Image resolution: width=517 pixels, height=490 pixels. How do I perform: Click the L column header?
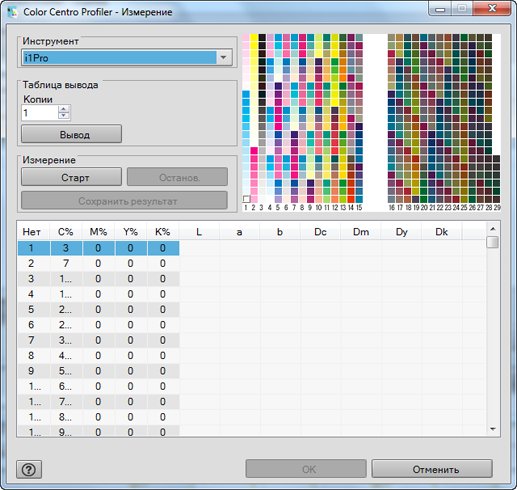click(x=199, y=232)
